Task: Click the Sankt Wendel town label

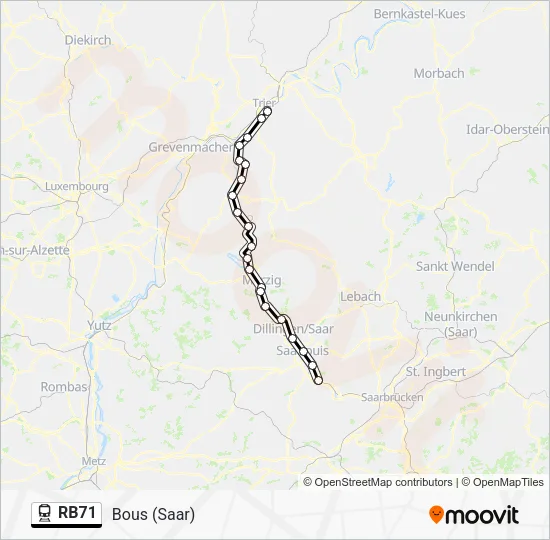Action: pos(455,266)
